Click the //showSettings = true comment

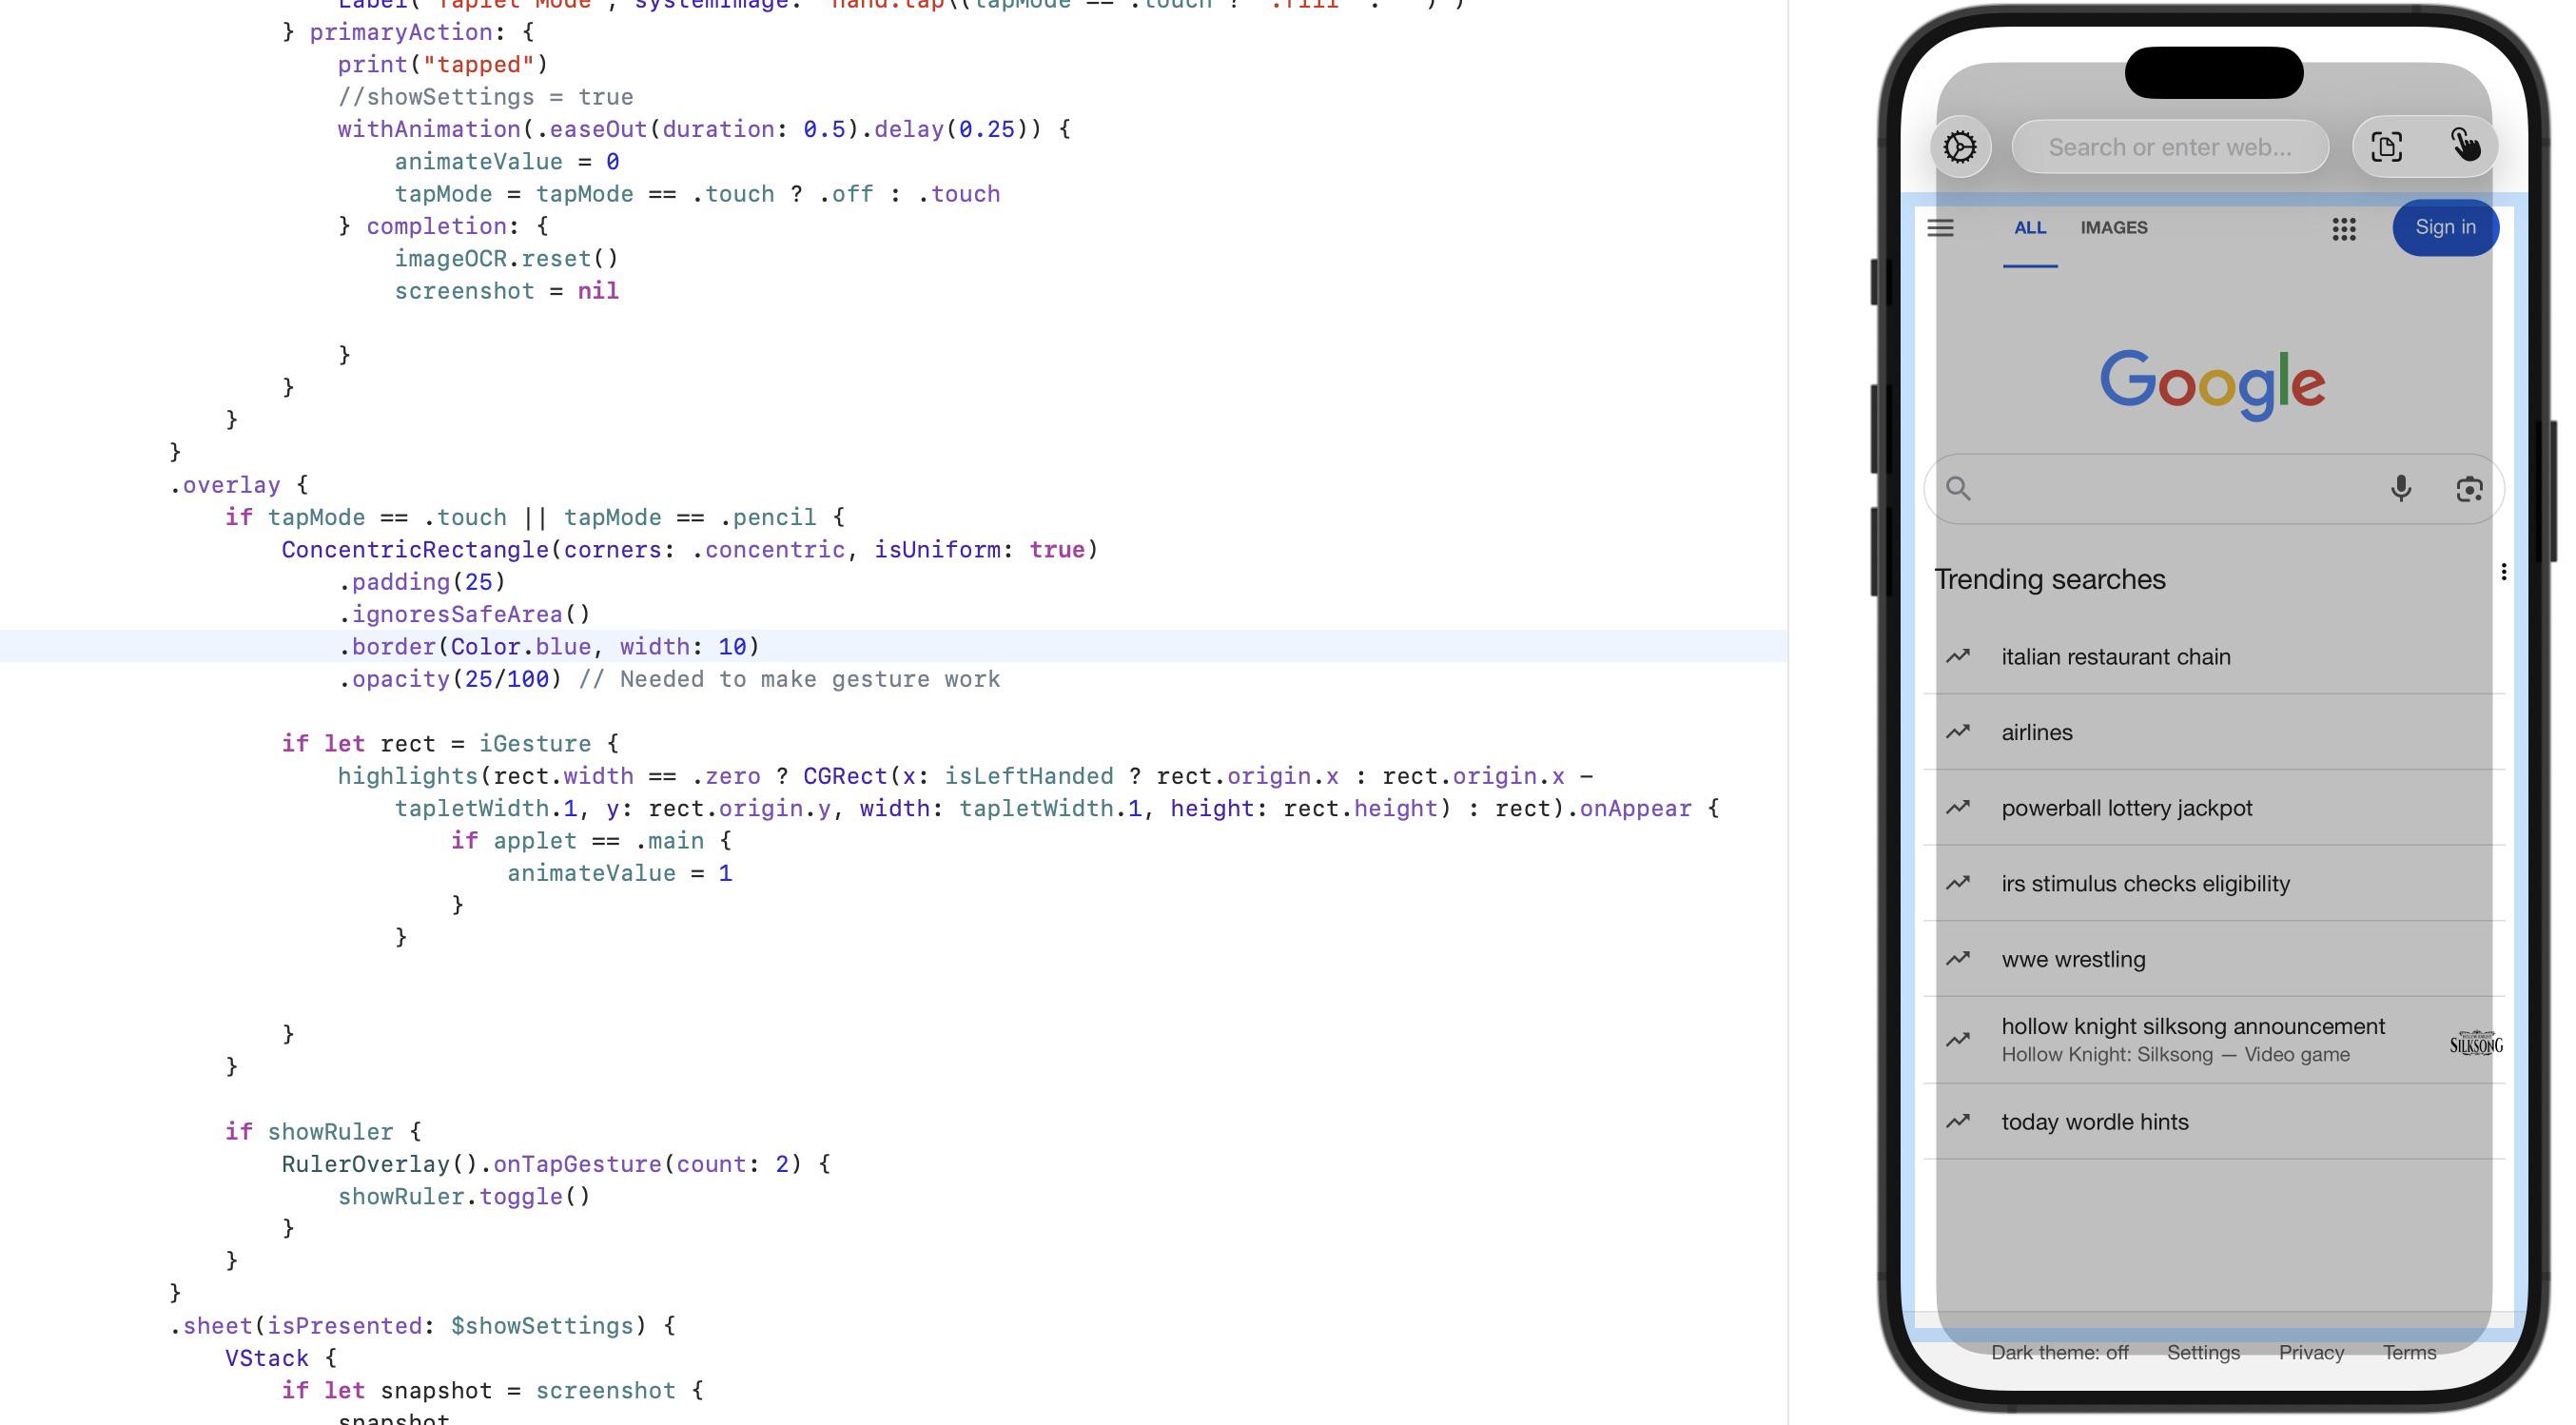point(485,97)
